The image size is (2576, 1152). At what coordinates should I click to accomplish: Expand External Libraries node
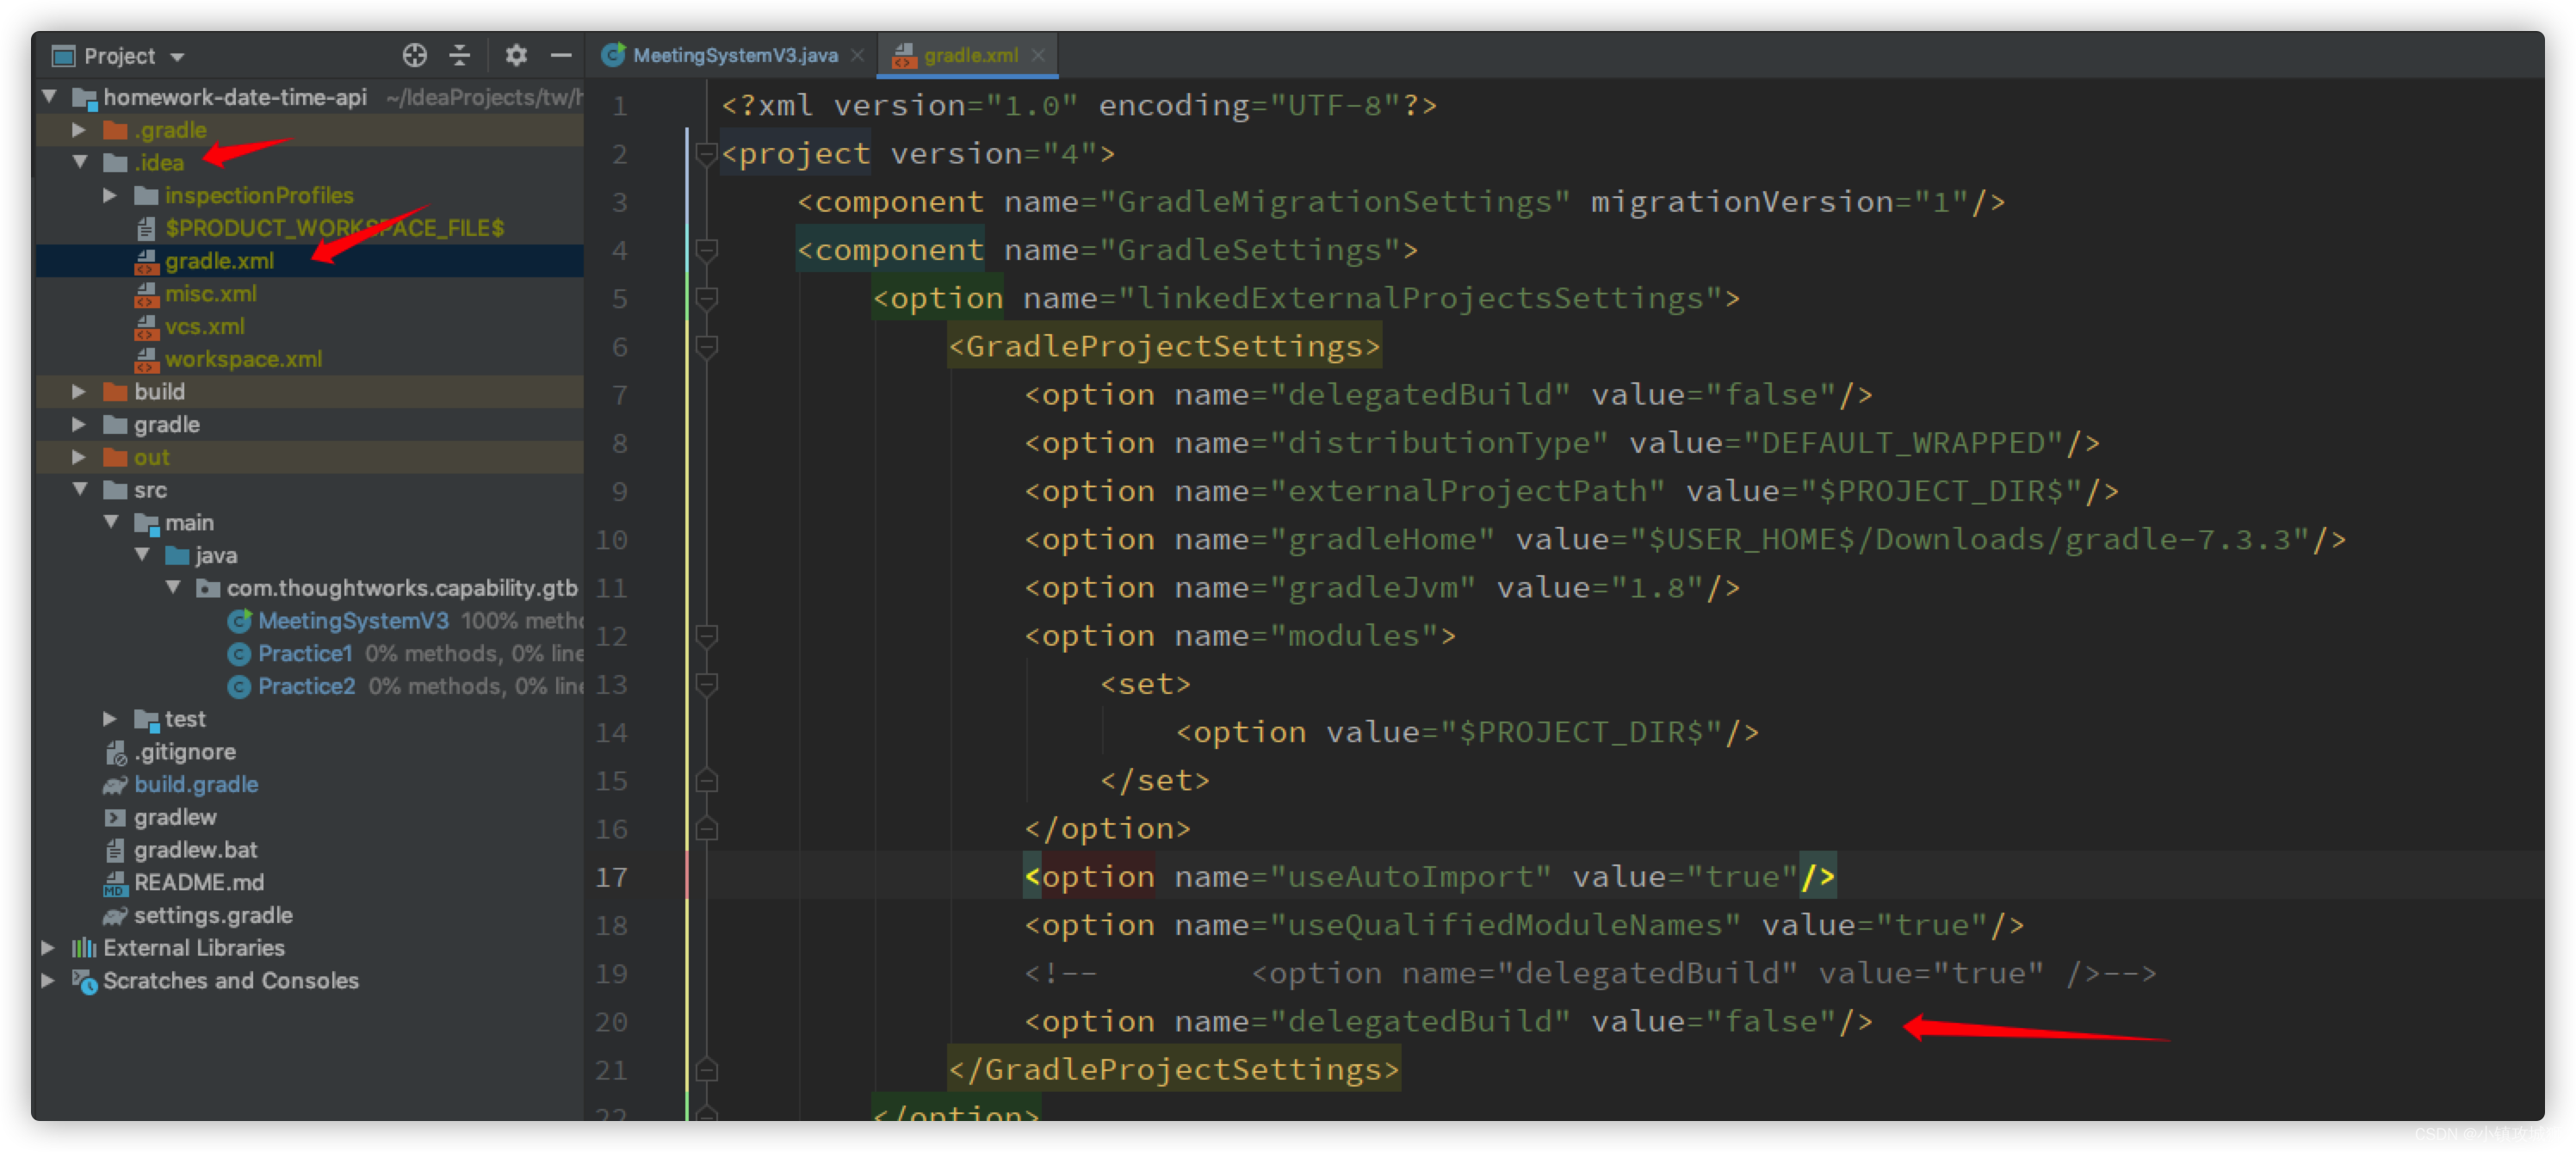click(x=48, y=947)
